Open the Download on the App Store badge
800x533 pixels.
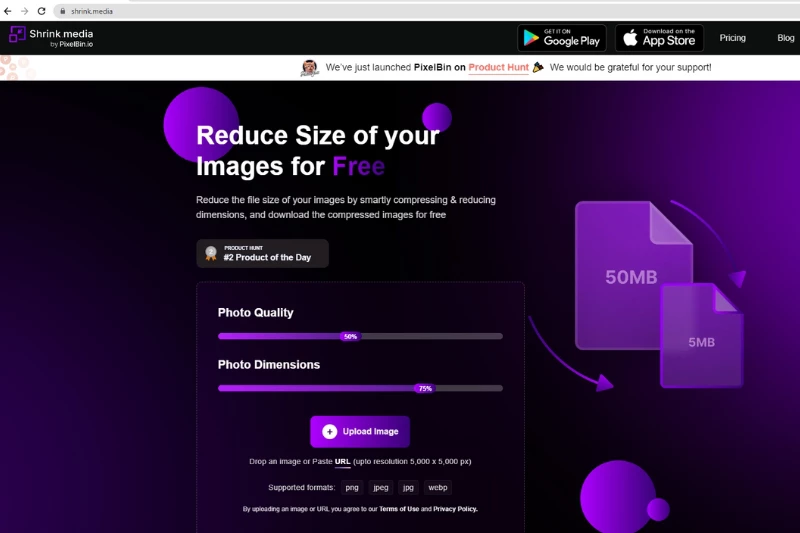click(659, 38)
